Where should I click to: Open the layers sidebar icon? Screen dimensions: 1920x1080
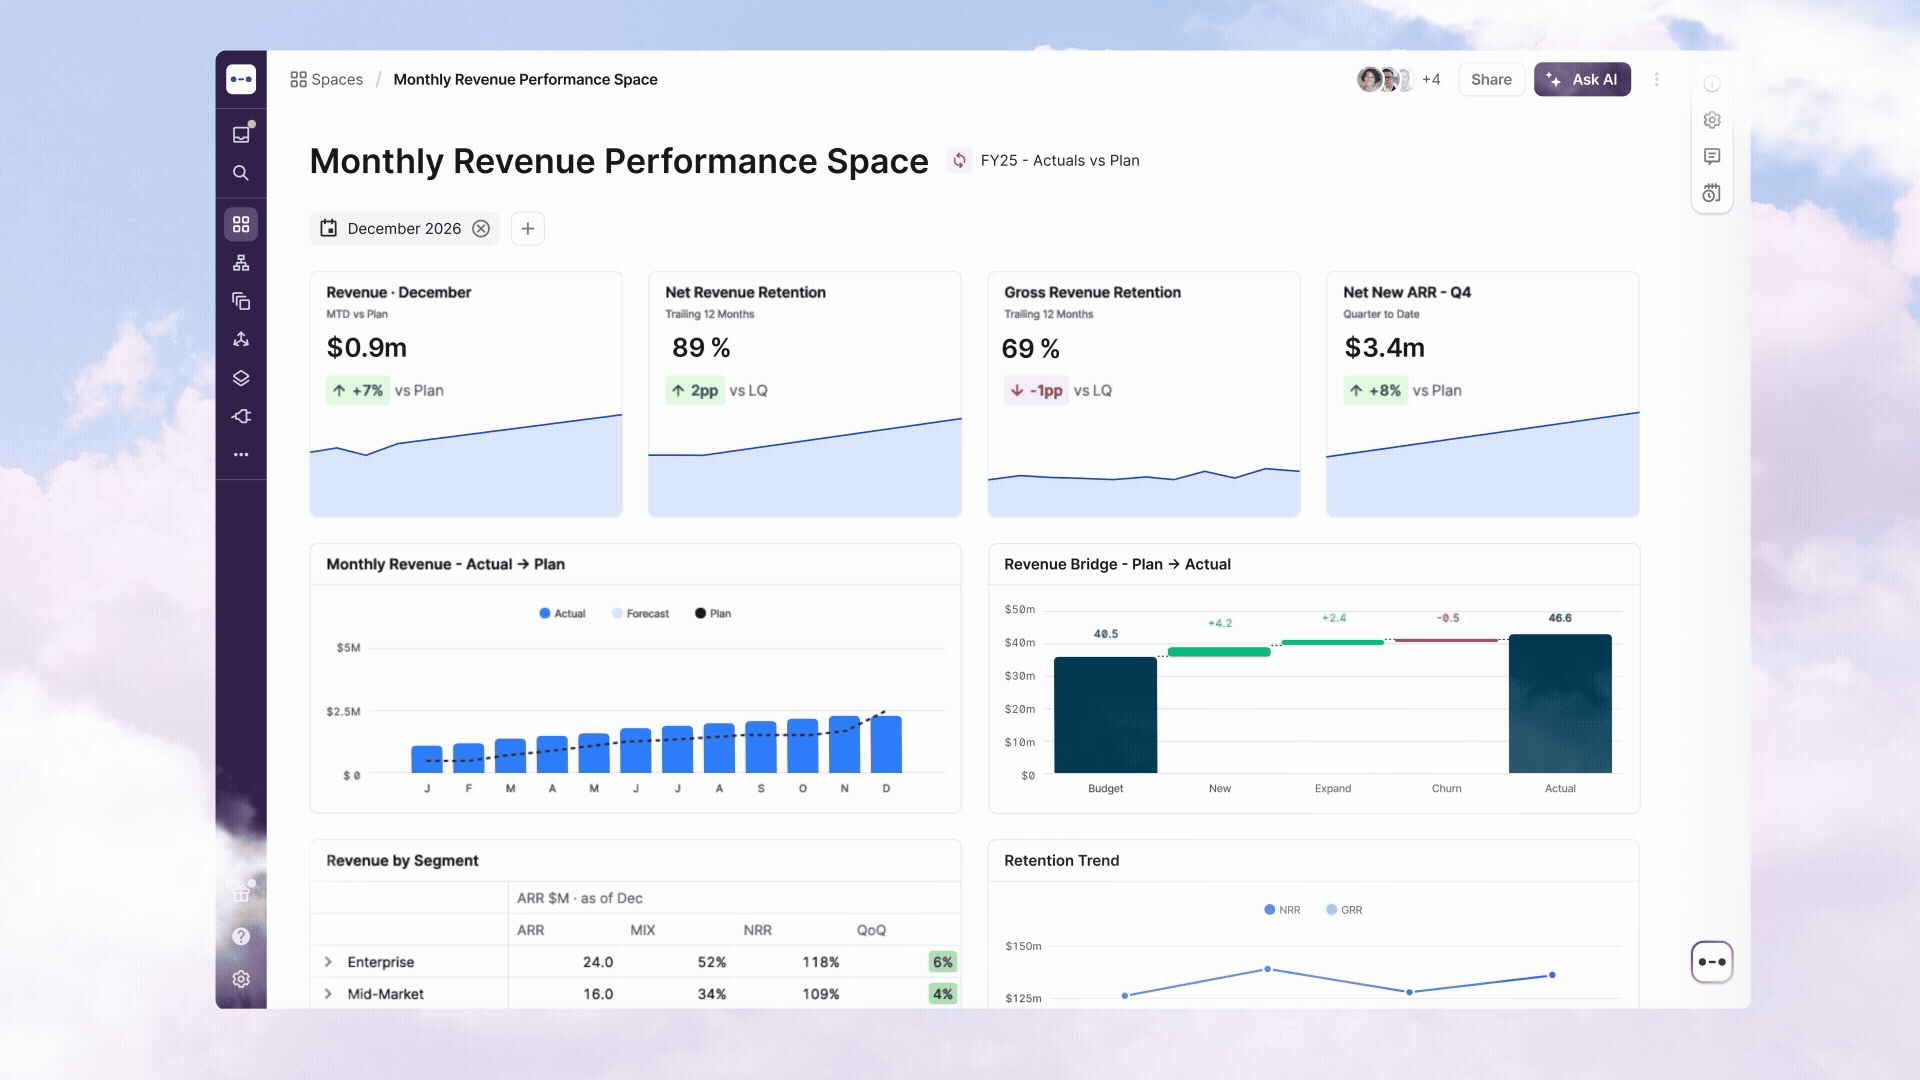click(241, 378)
